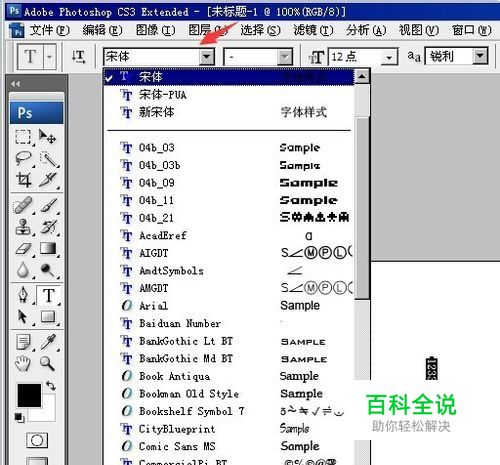Select the Lasso tool
Screen dimensions: 500x465
point(23,159)
